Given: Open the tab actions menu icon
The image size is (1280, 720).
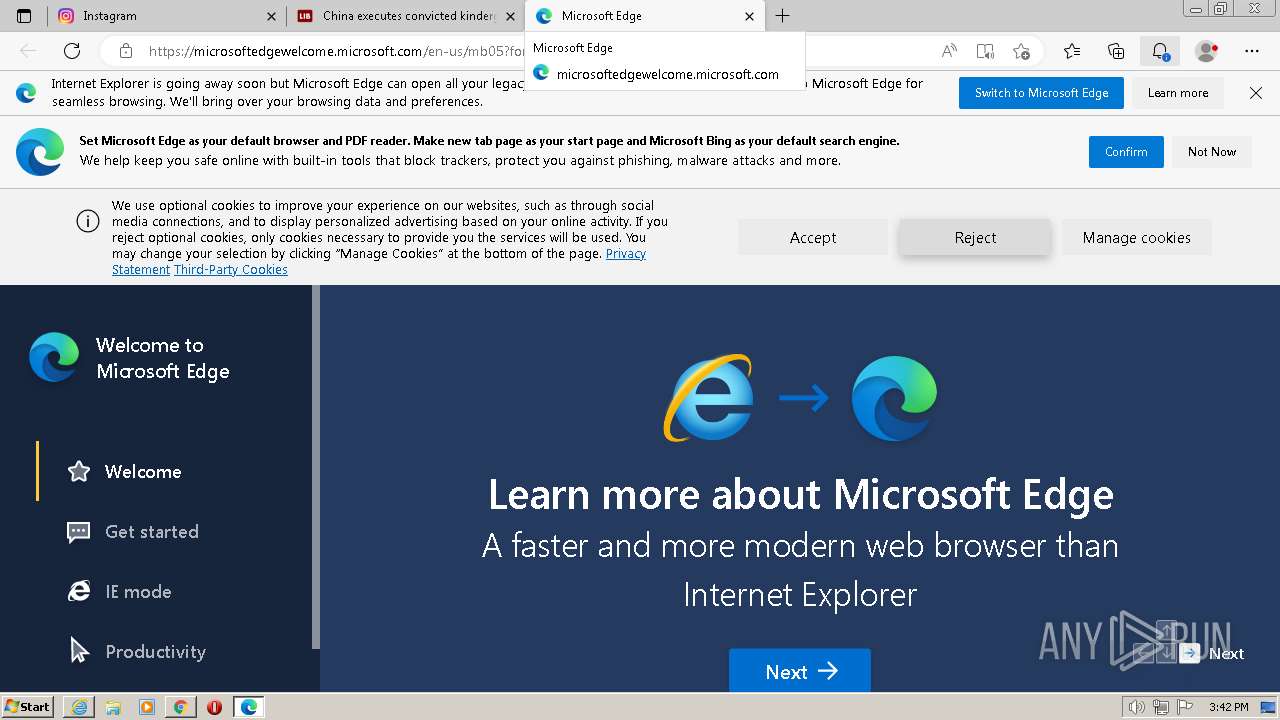Looking at the screenshot, I should [24, 16].
